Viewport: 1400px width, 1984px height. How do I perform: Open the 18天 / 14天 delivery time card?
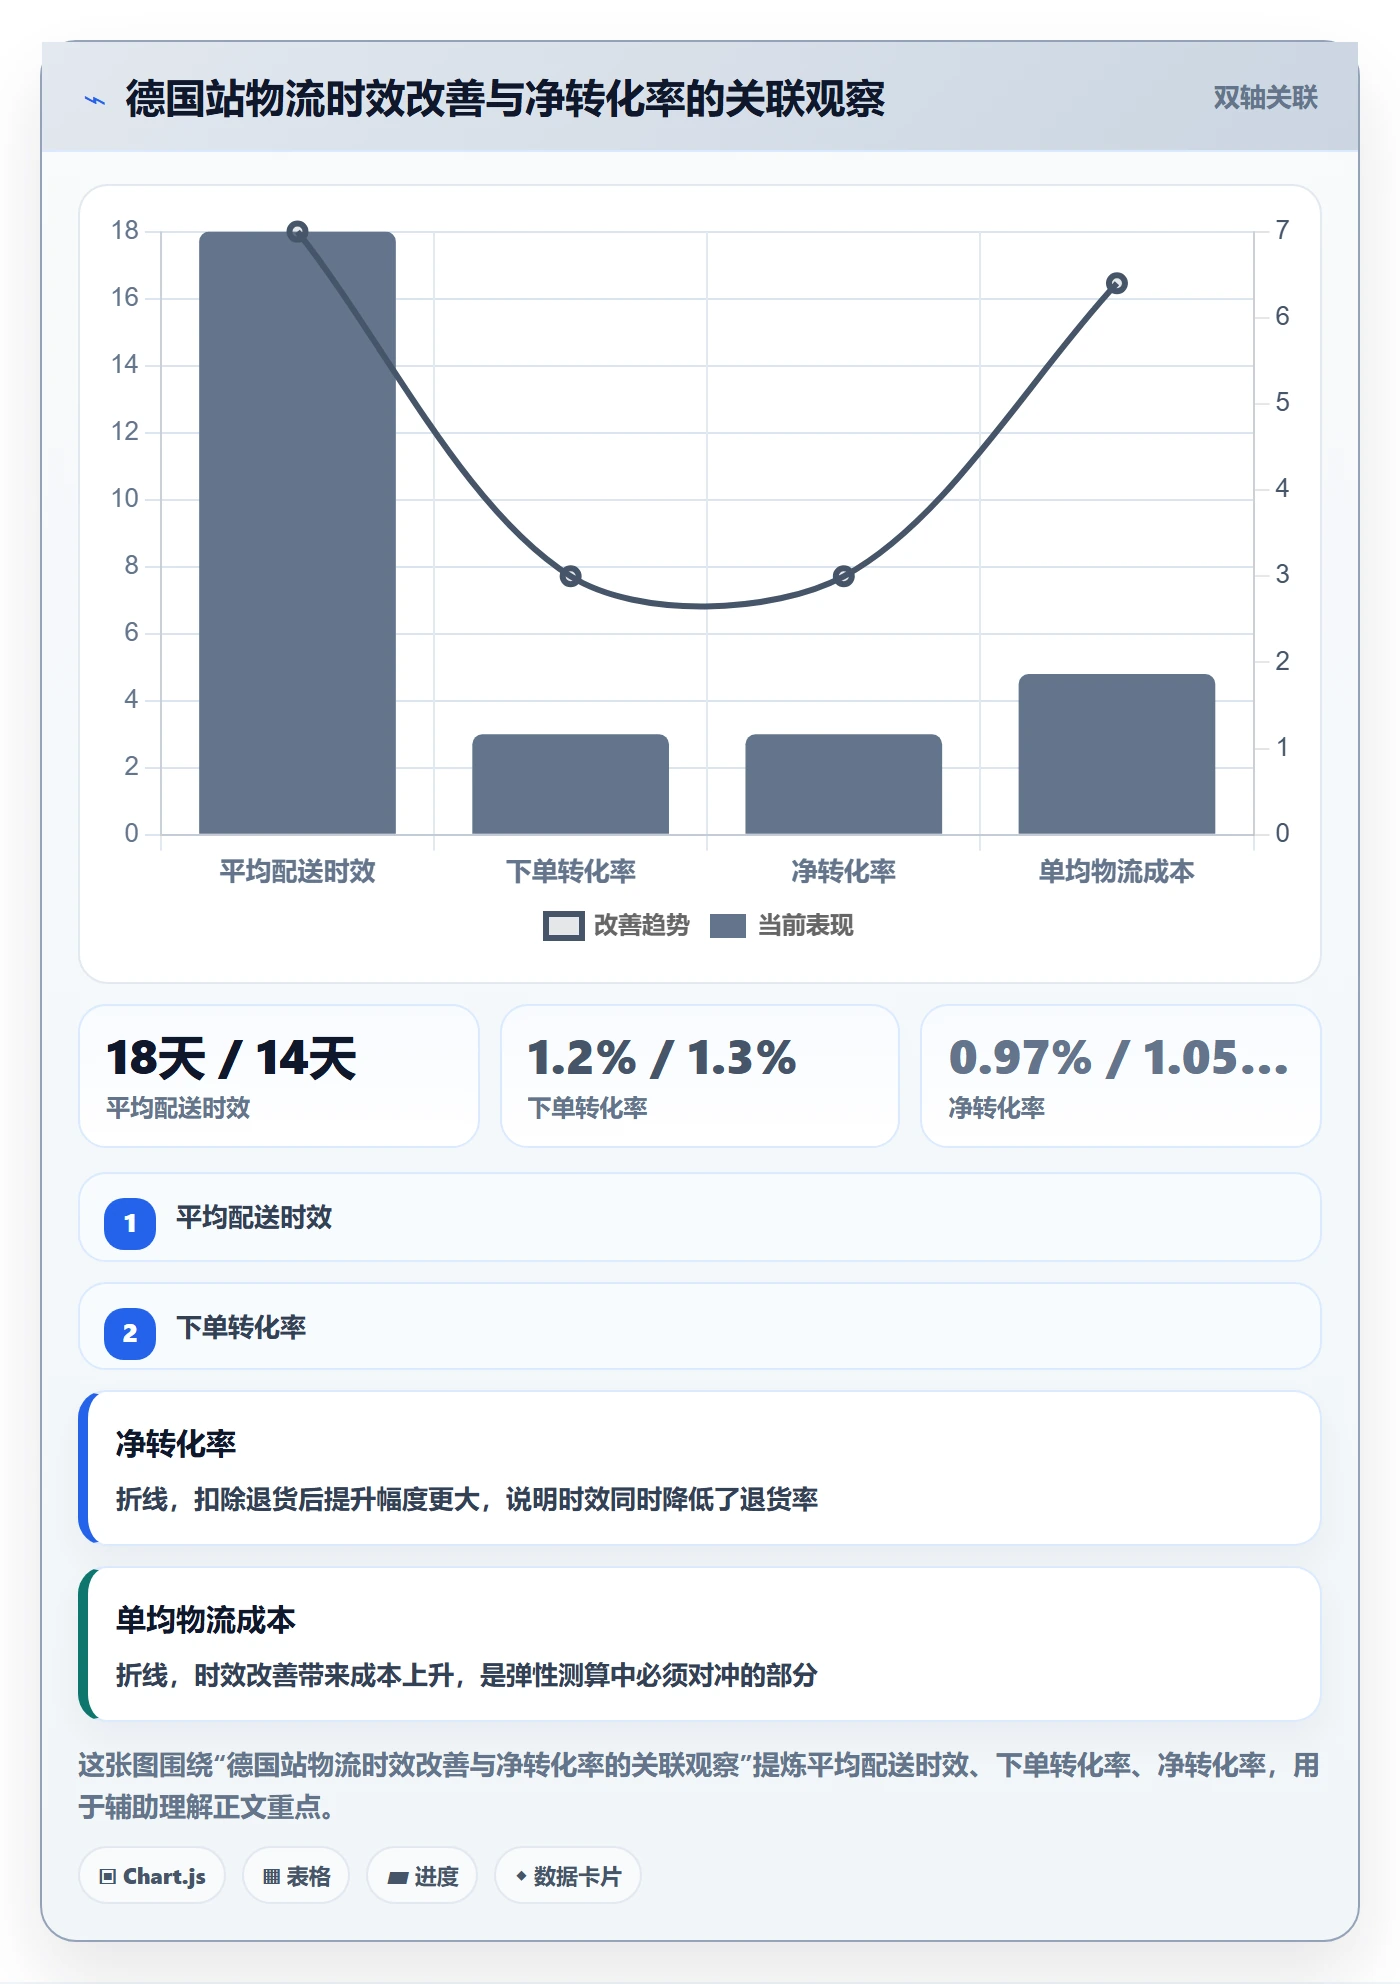[279, 1076]
